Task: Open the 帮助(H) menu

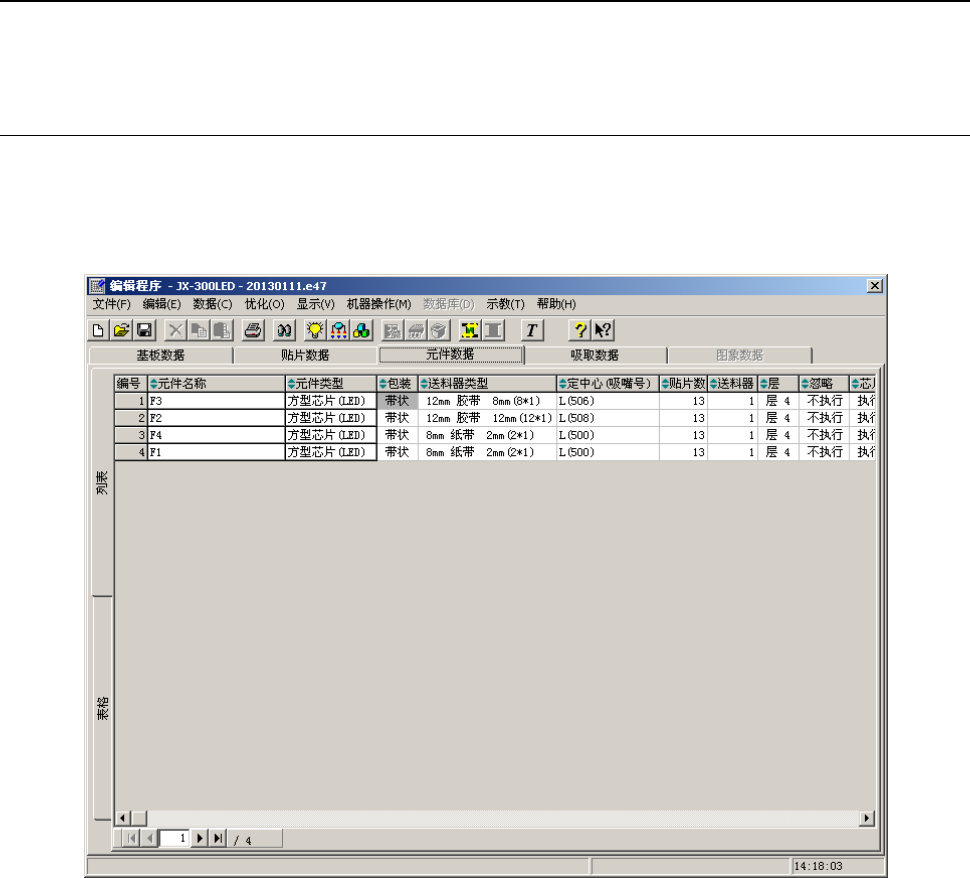Action: click(556, 304)
